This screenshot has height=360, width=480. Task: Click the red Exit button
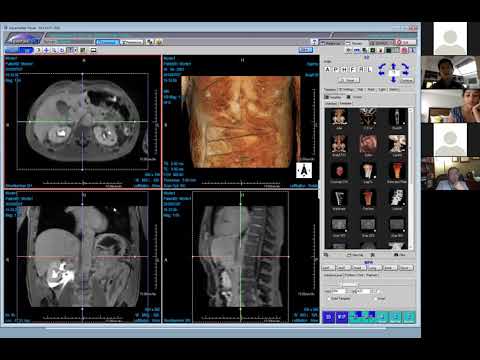click(405, 42)
